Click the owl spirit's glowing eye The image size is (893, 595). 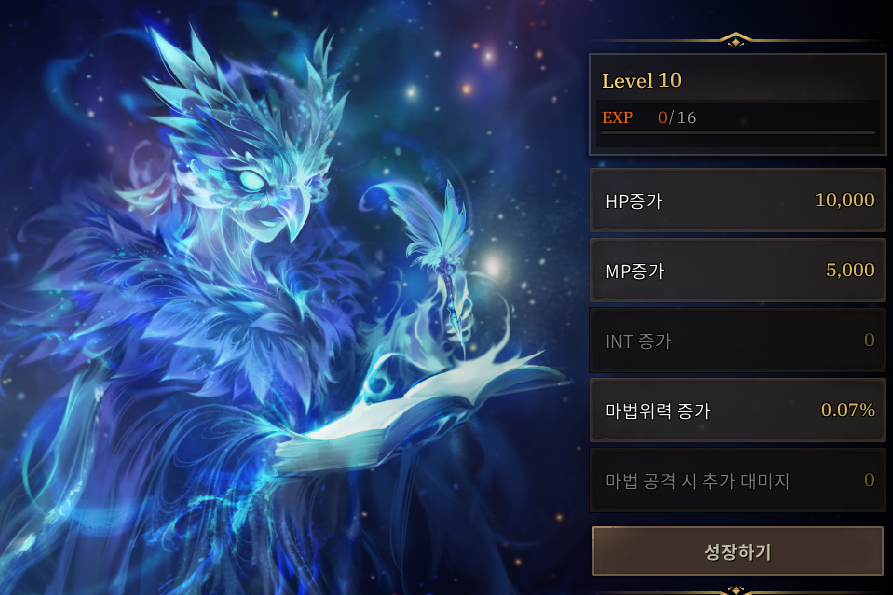pyautogui.click(x=251, y=181)
